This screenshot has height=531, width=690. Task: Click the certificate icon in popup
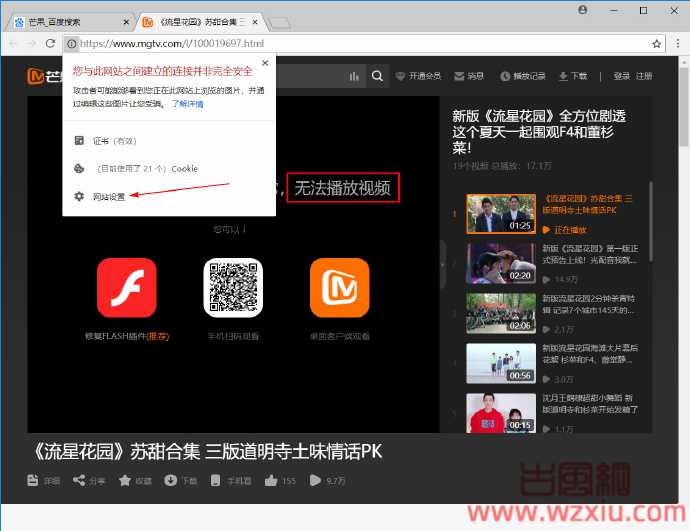tap(79, 141)
